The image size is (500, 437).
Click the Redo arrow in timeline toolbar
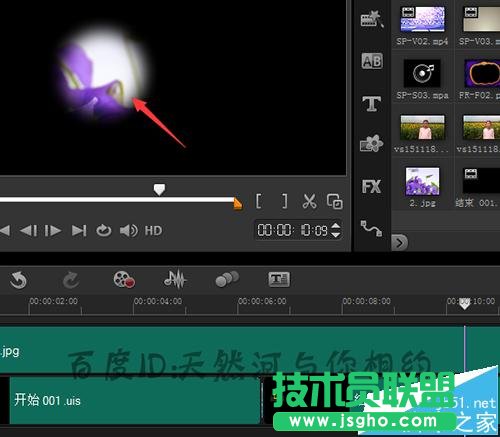[x=71, y=280]
